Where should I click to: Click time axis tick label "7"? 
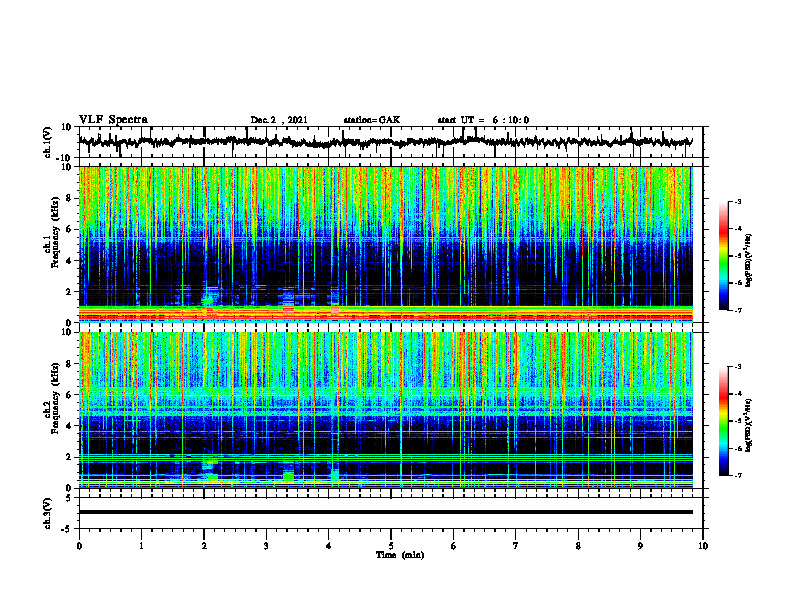(516, 546)
